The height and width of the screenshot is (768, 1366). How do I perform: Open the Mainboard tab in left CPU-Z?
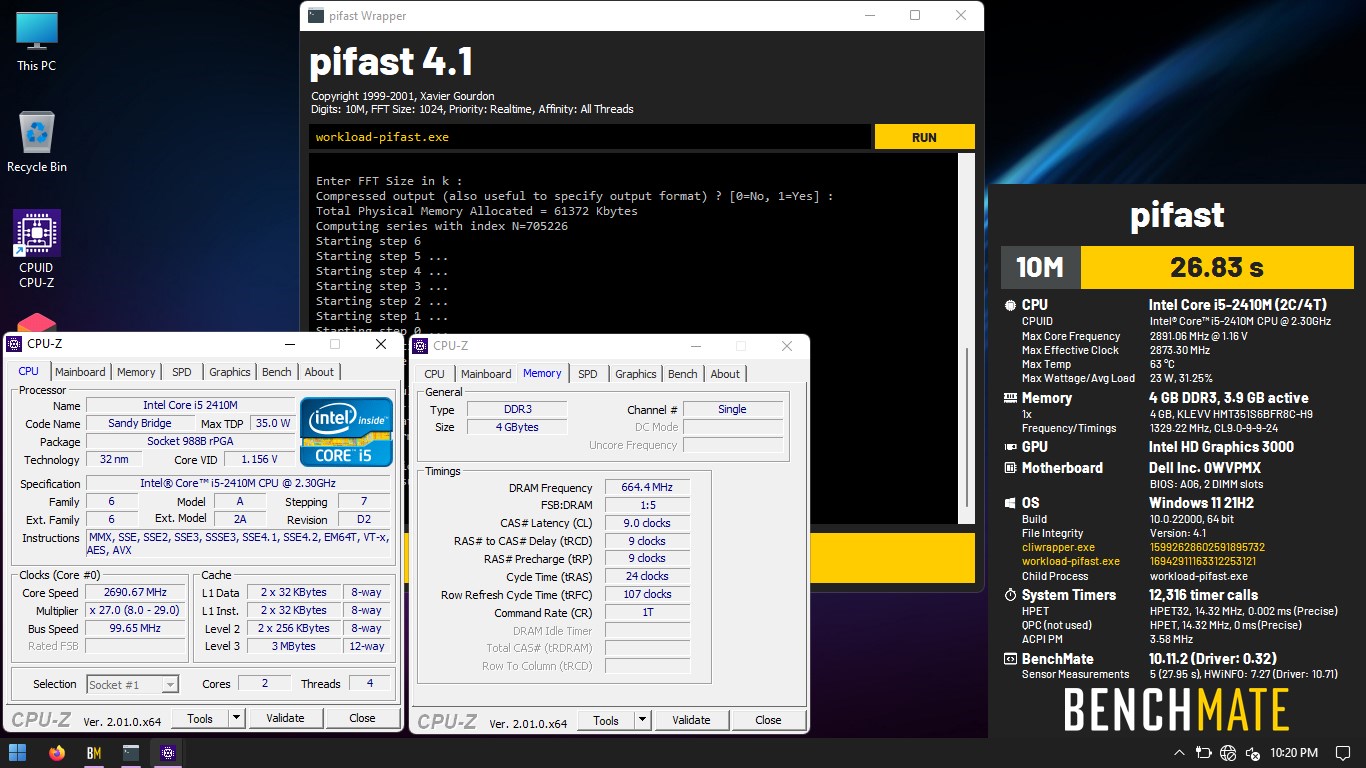click(x=80, y=372)
